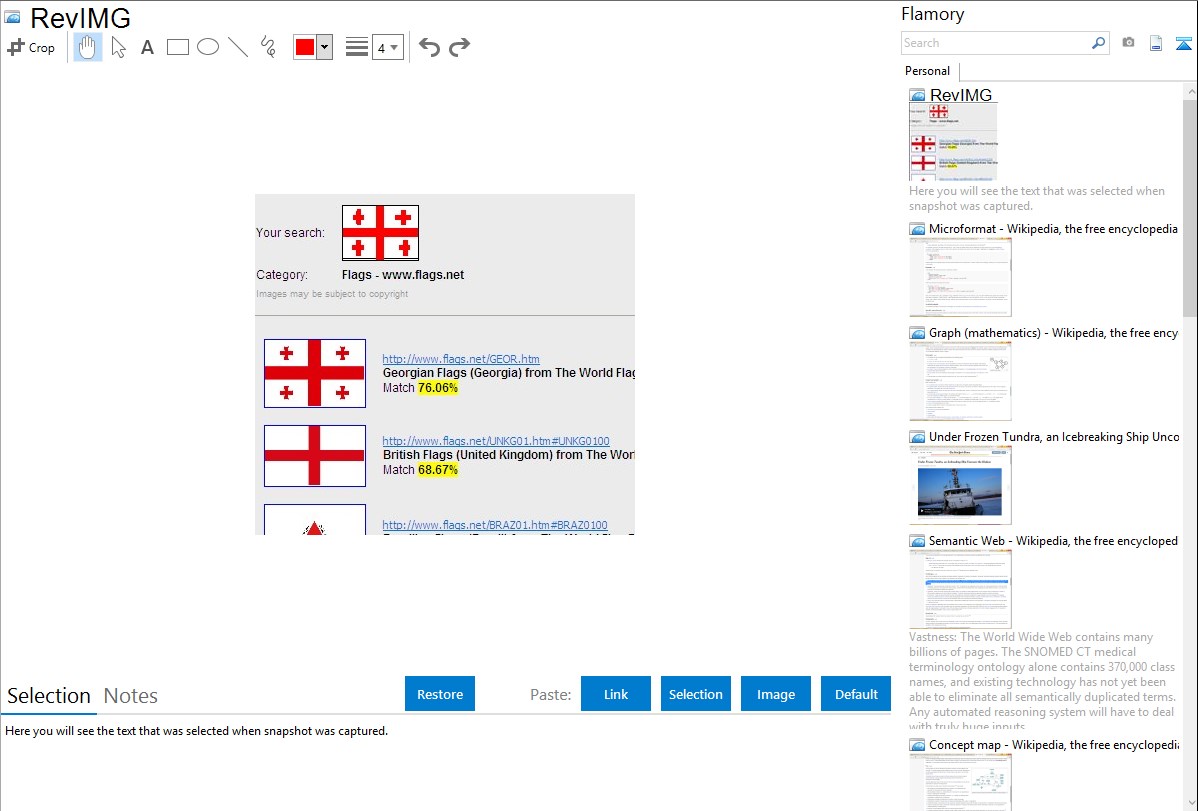The image size is (1198, 811).
Task: Click the Semantic Web - Wikipedia snapshot title
Action: click(x=1054, y=540)
